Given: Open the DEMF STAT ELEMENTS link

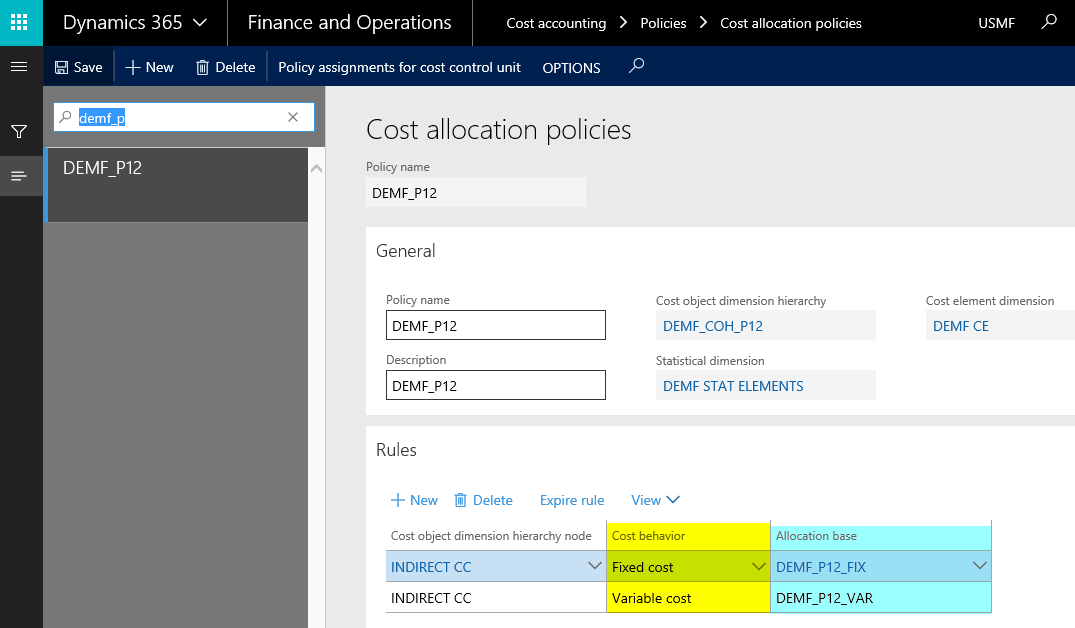Looking at the screenshot, I should point(733,385).
